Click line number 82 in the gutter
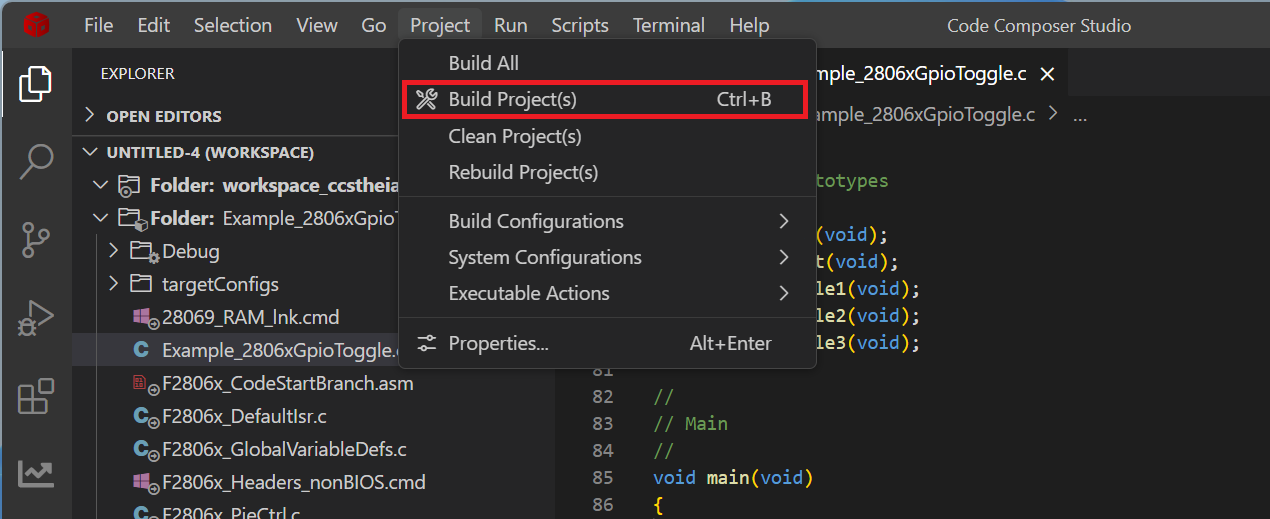 pos(602,397)
